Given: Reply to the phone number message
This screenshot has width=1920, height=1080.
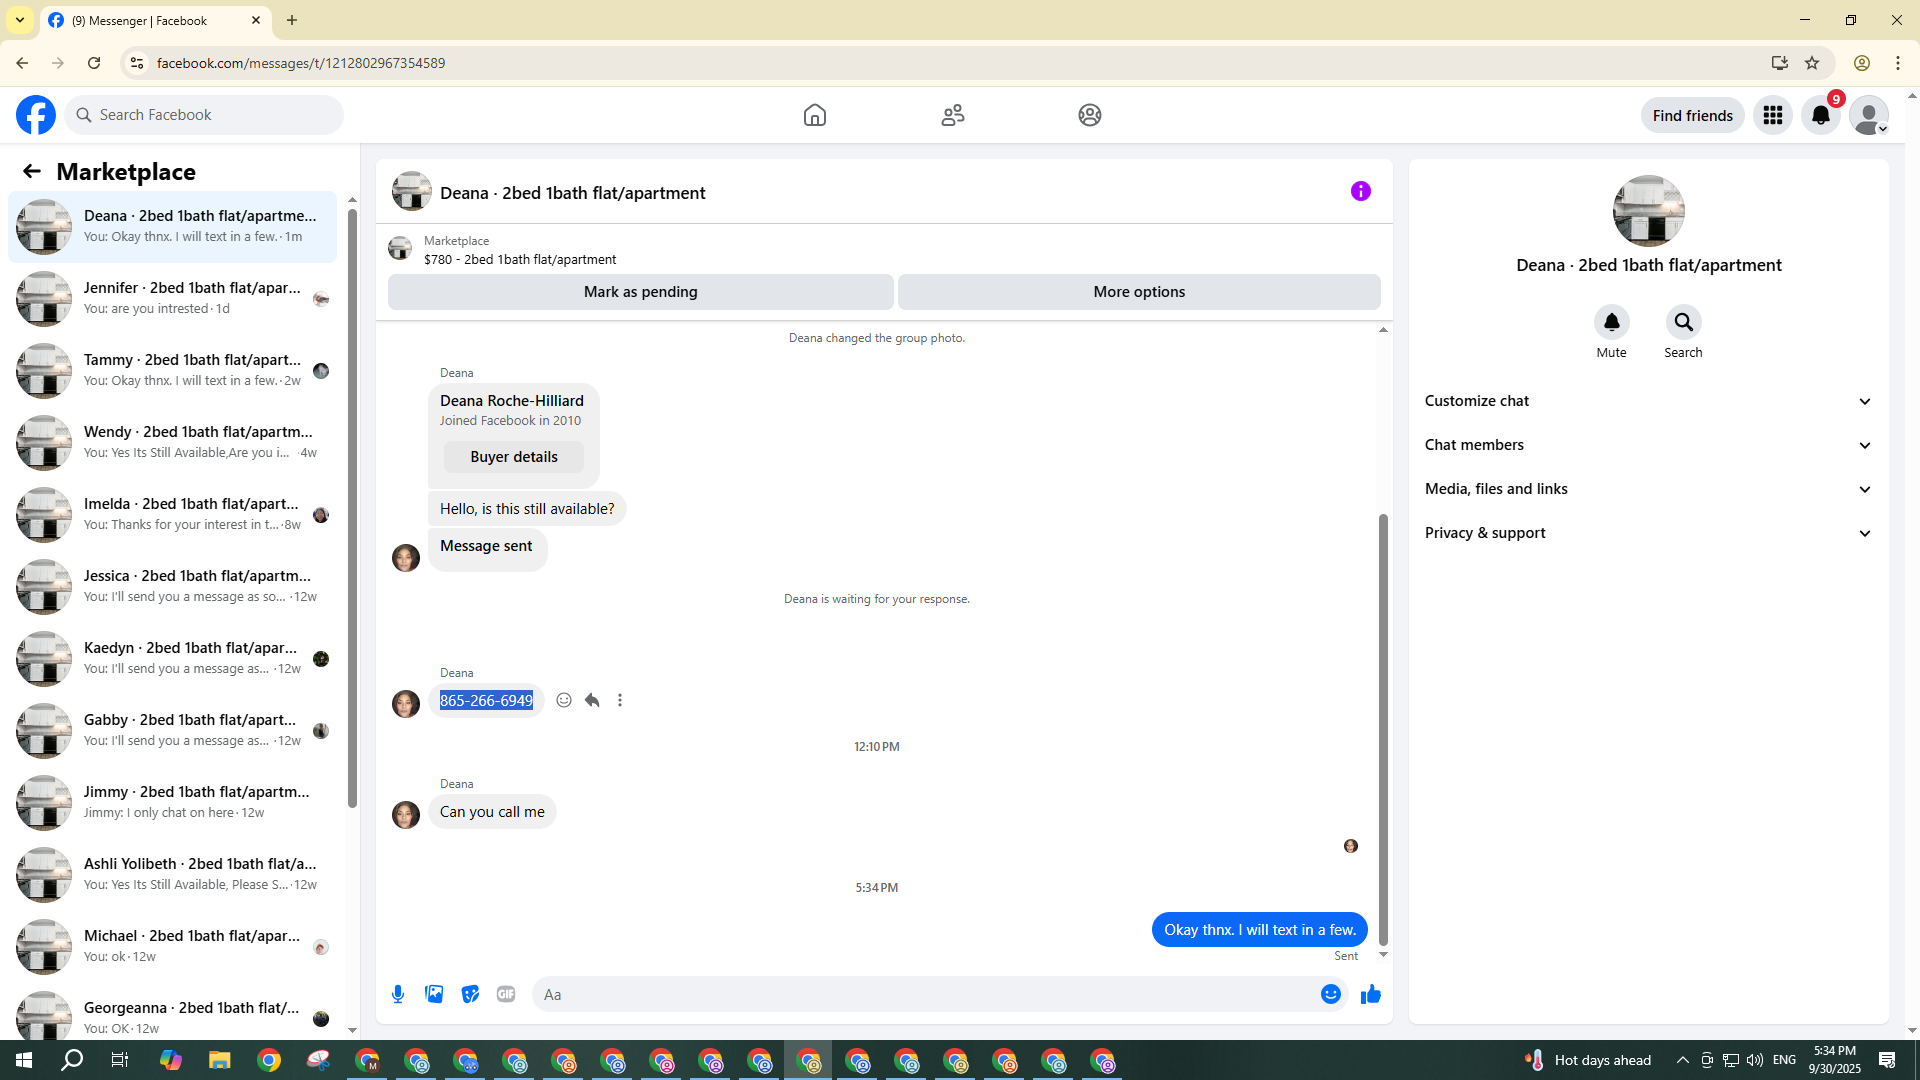Looking at the screenshot, I should coord(592,700).
